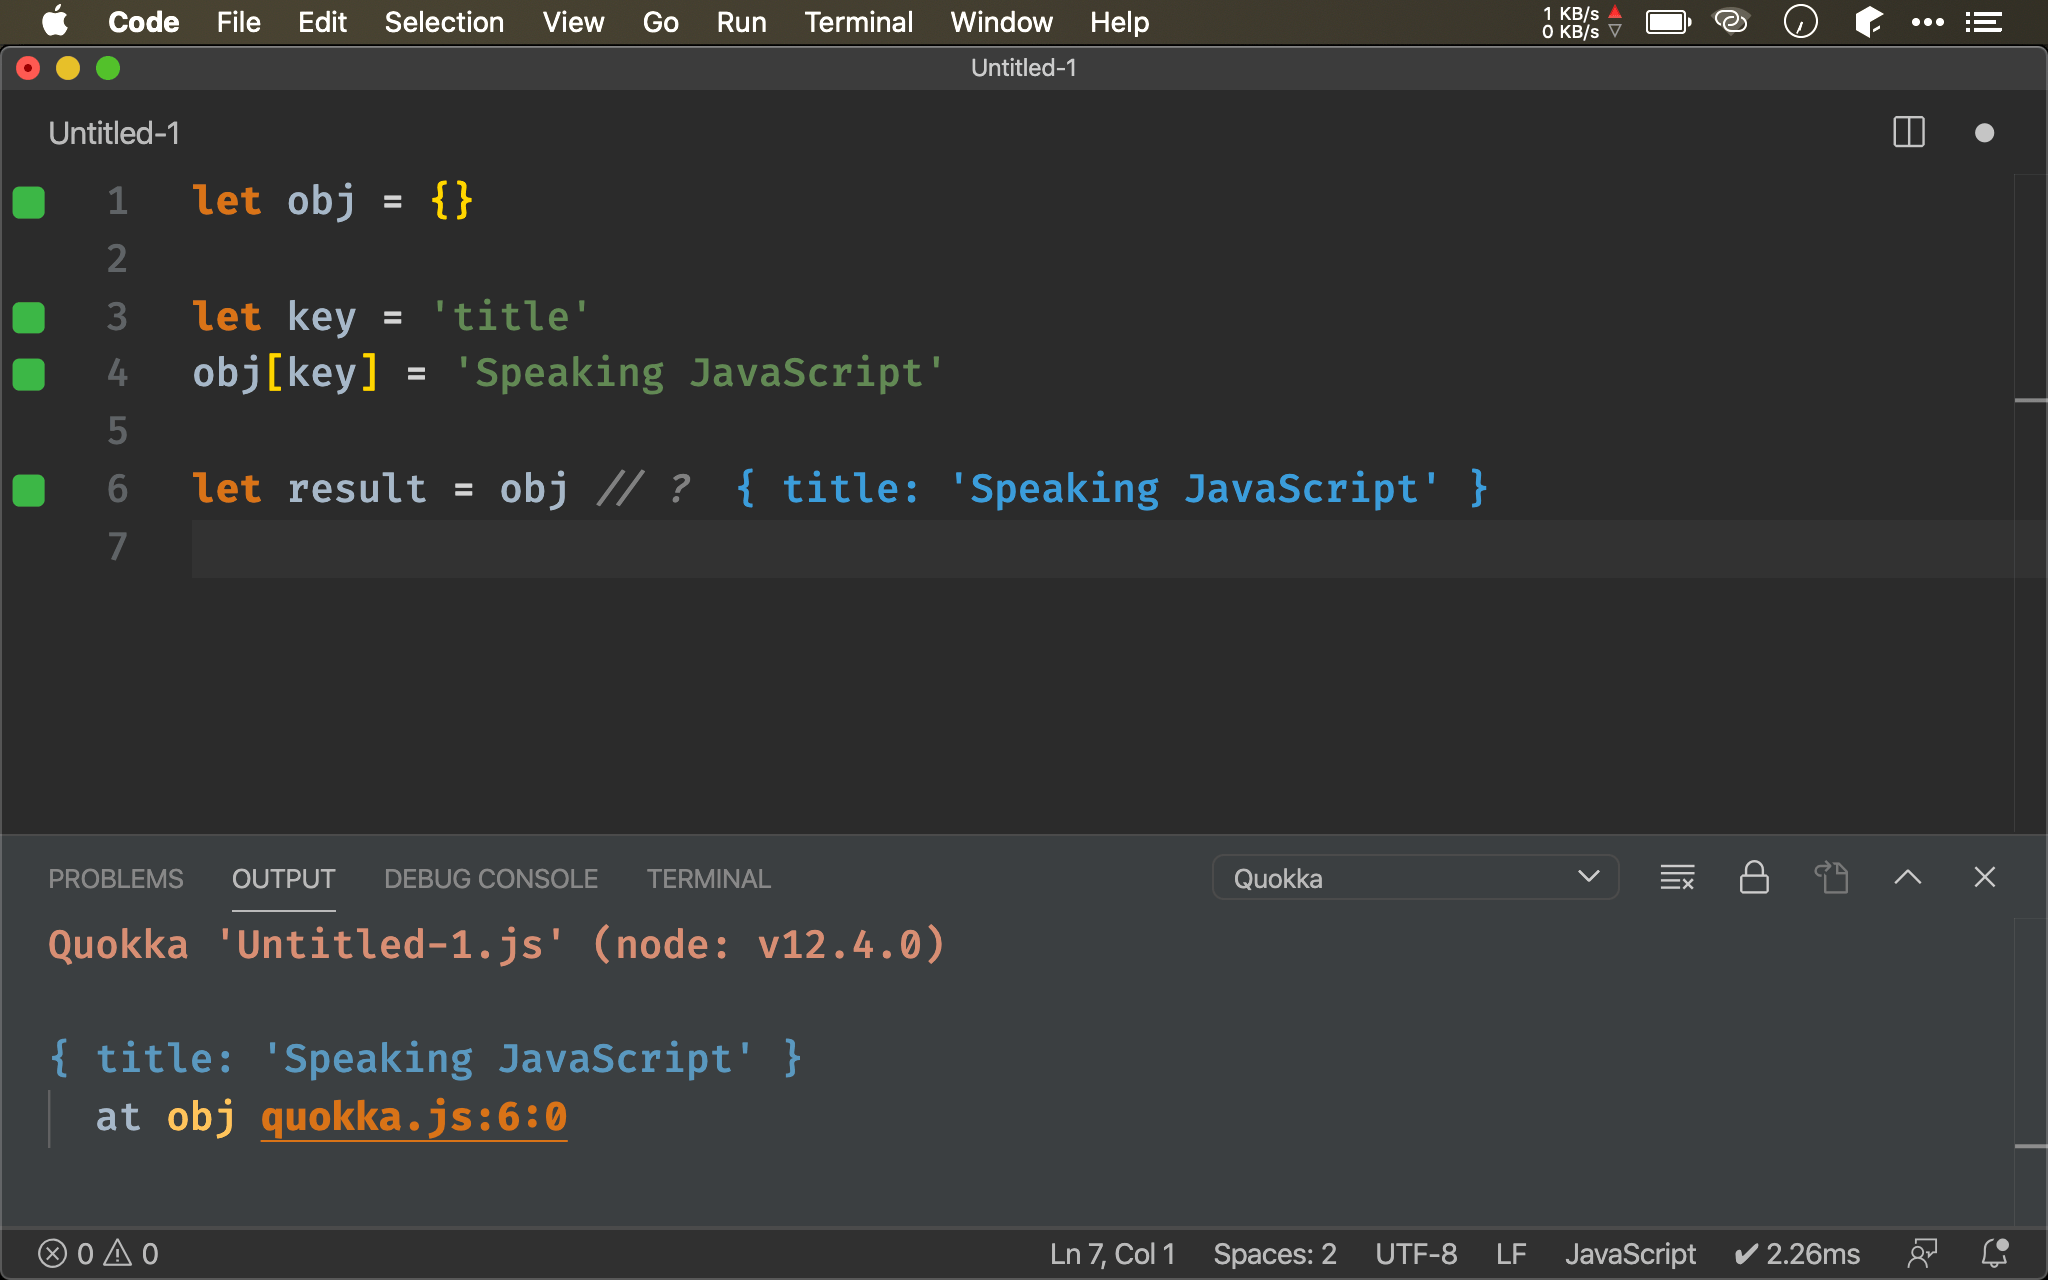Clear output using the clear icon
The image size is (2048, 1280).
1677,878
